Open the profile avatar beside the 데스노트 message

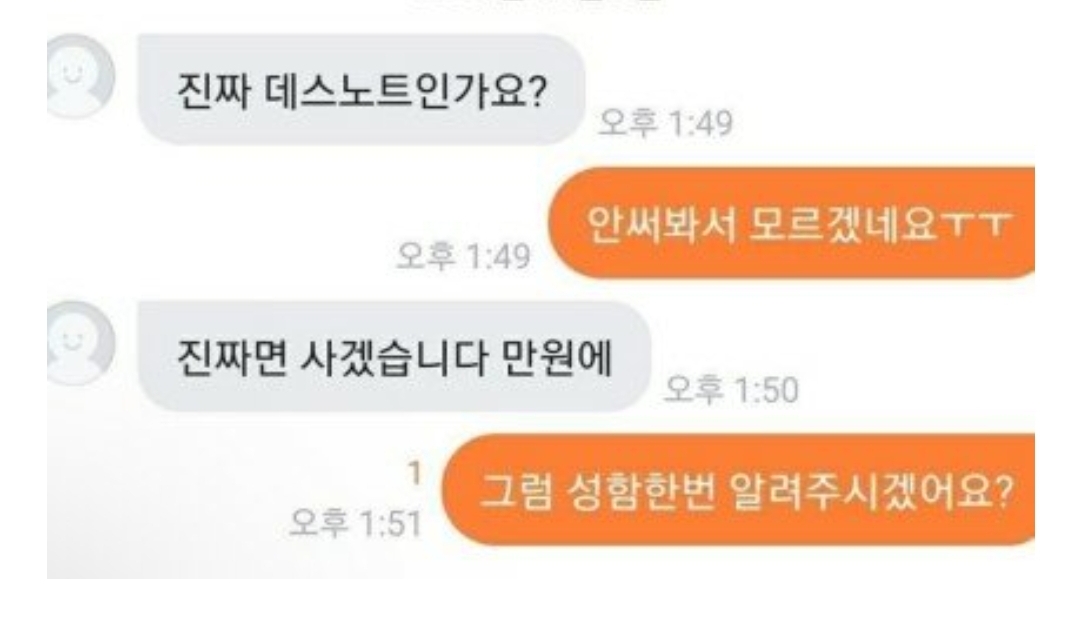click(x=80, y=76)
